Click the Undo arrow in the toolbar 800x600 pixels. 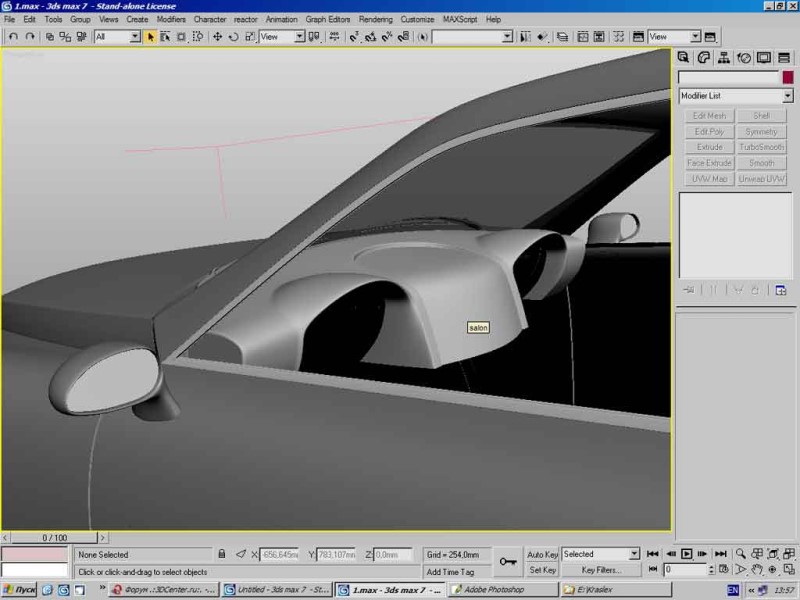pos(13,37)
